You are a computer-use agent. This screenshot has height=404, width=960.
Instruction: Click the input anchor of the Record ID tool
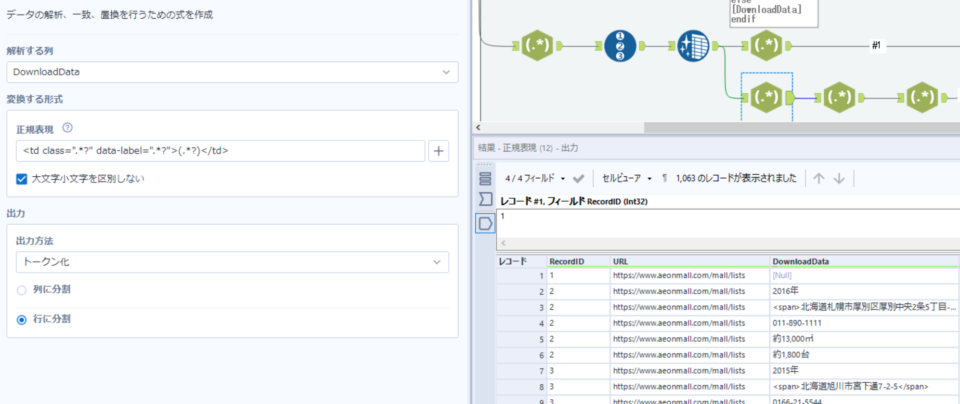[598, 46]
